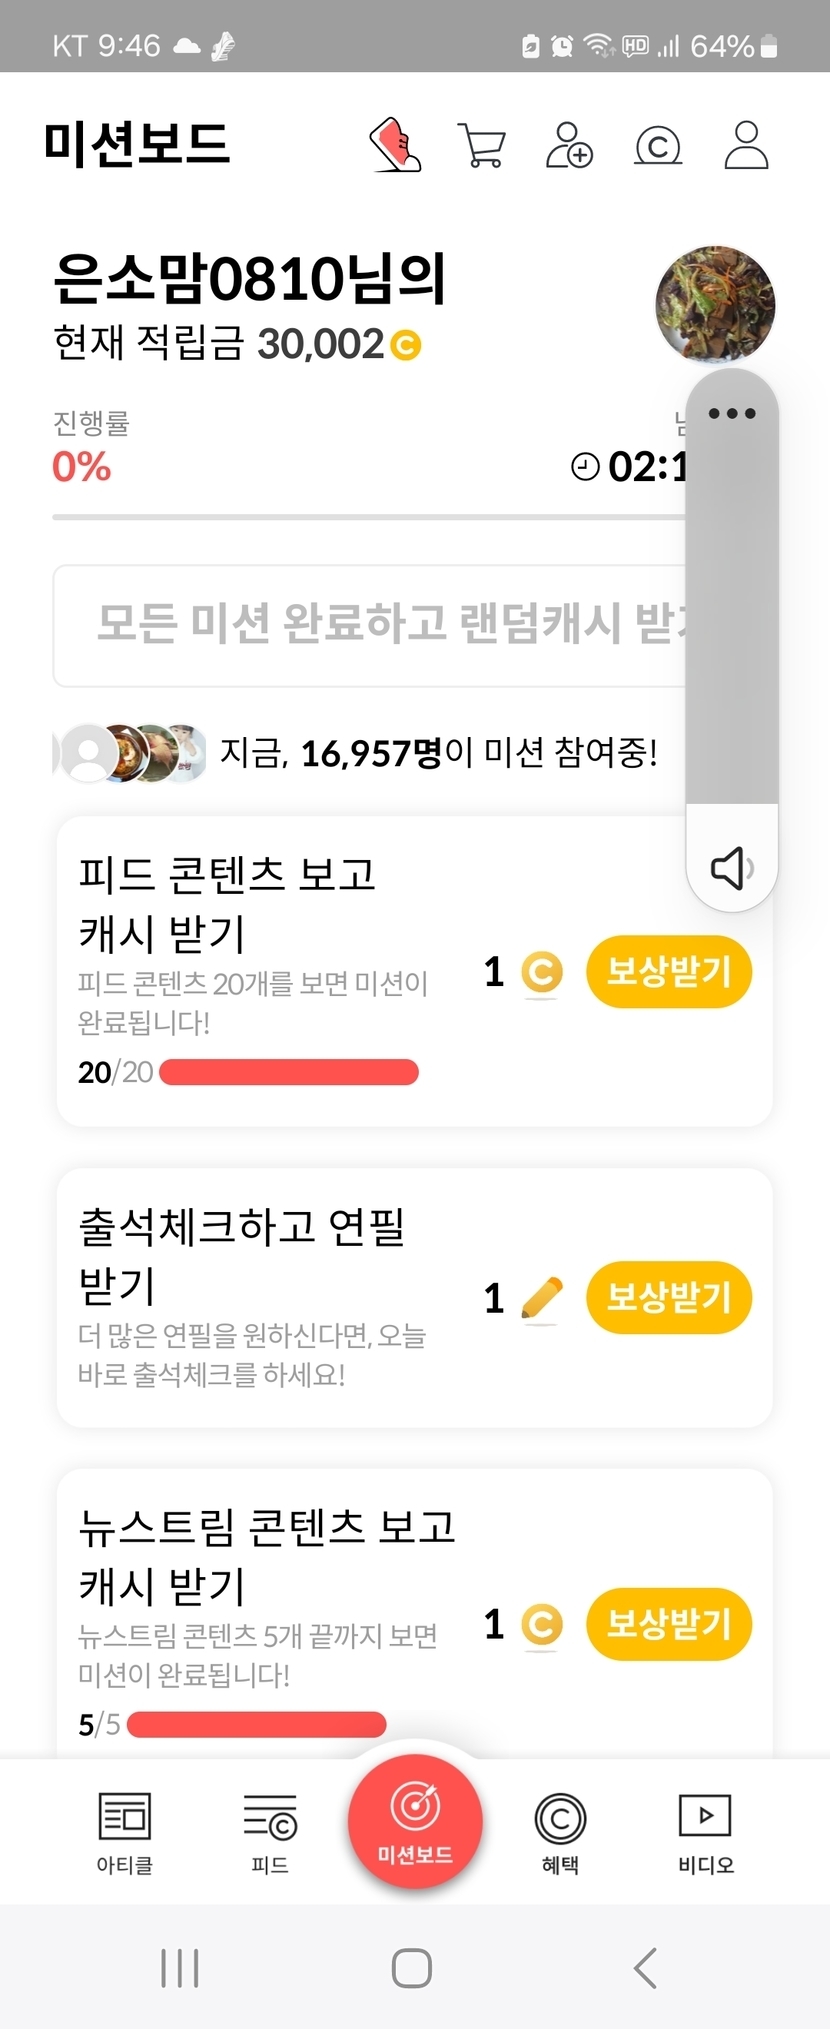Switch to the 피드 tab
Viewport: 830px width, 2029px height.
tap(270, 1832)
